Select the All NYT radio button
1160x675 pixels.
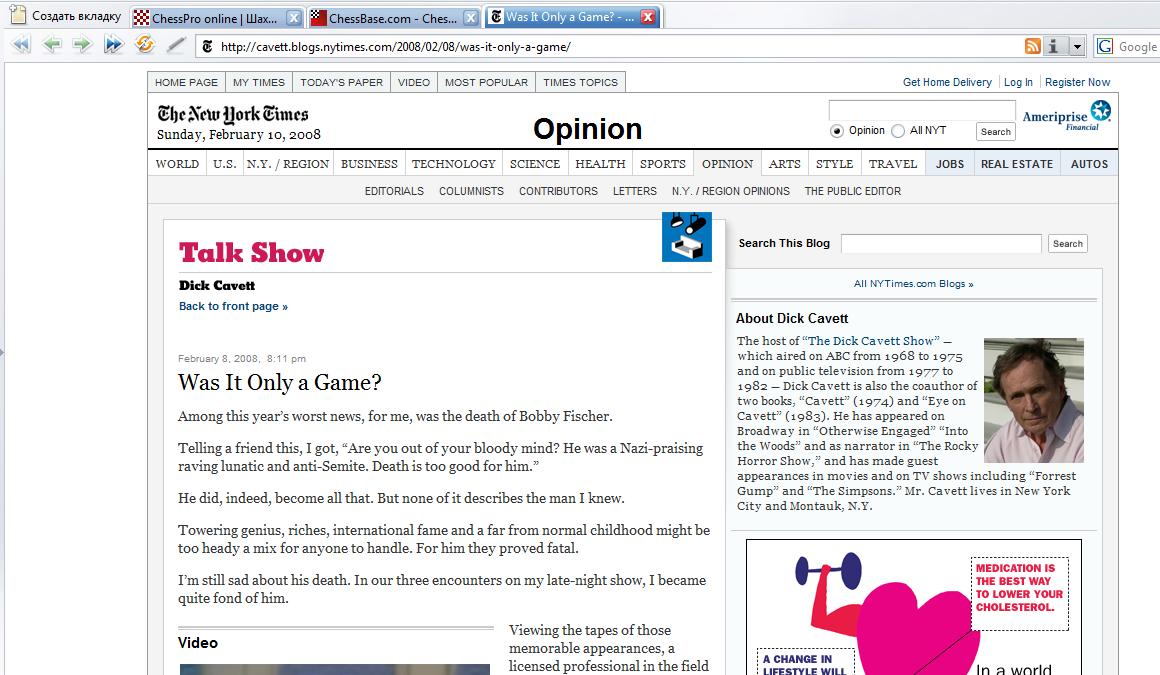(897, 131)
